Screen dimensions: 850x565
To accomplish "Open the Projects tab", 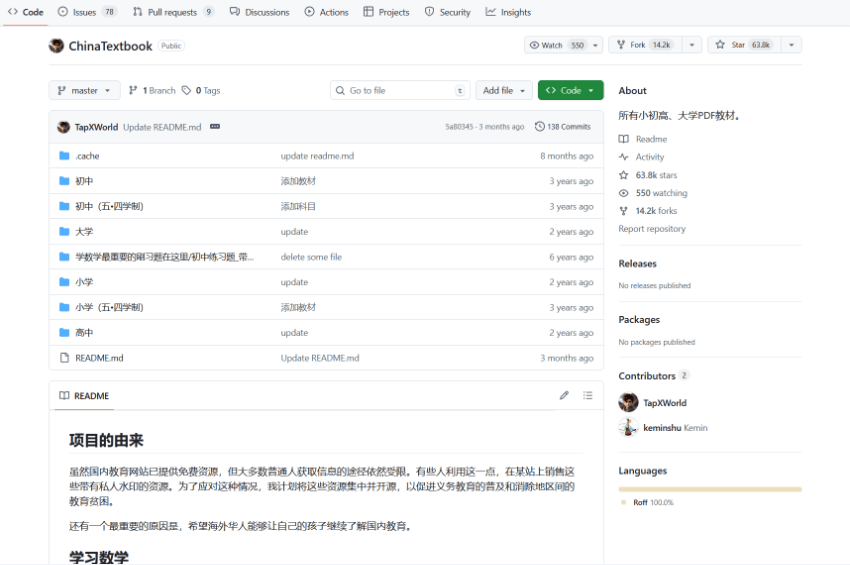I will (x=386, y=12).
